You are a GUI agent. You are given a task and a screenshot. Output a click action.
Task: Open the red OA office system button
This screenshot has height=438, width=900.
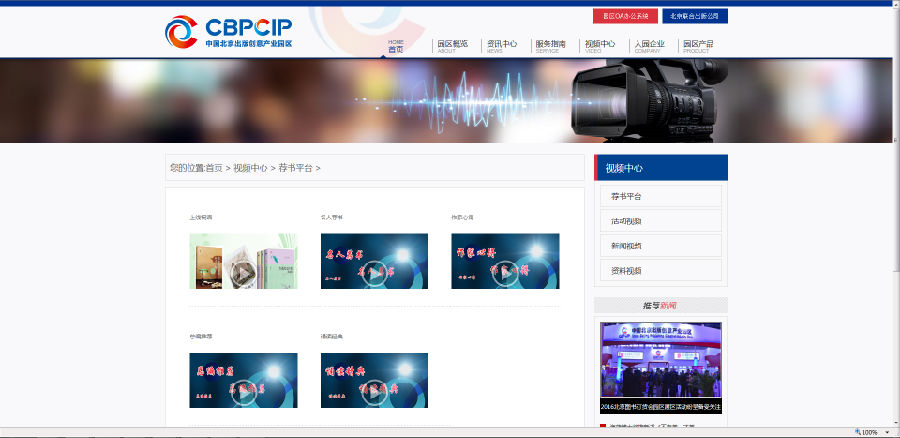[x=625, y=16]
